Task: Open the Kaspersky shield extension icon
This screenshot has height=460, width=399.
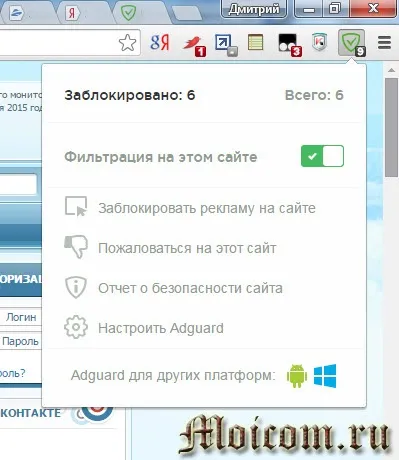Action: click(x=319, y=43)
